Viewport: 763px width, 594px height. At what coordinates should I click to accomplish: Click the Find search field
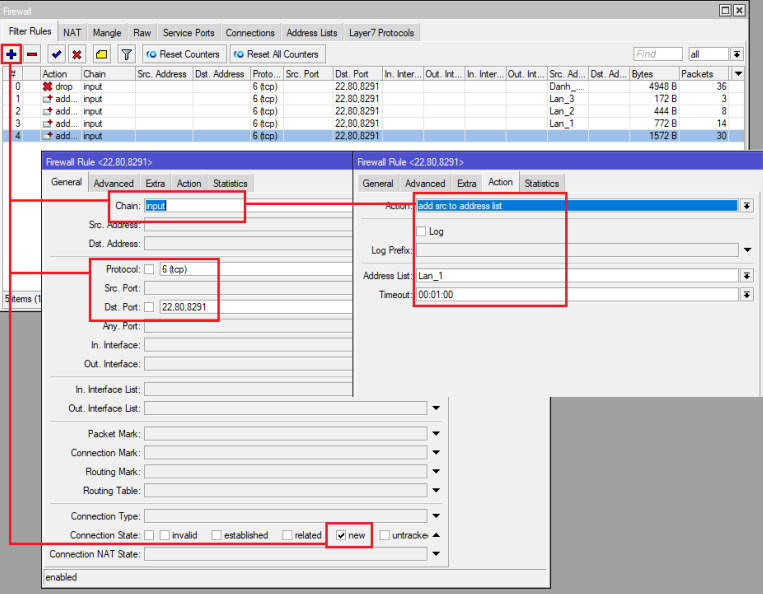pos(658,54)
